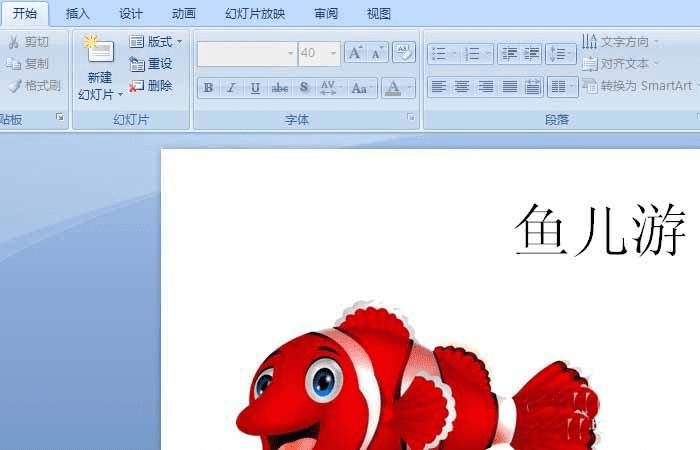Toggle text shadow formatting
The image size is (700, 450).
[304, 88]
